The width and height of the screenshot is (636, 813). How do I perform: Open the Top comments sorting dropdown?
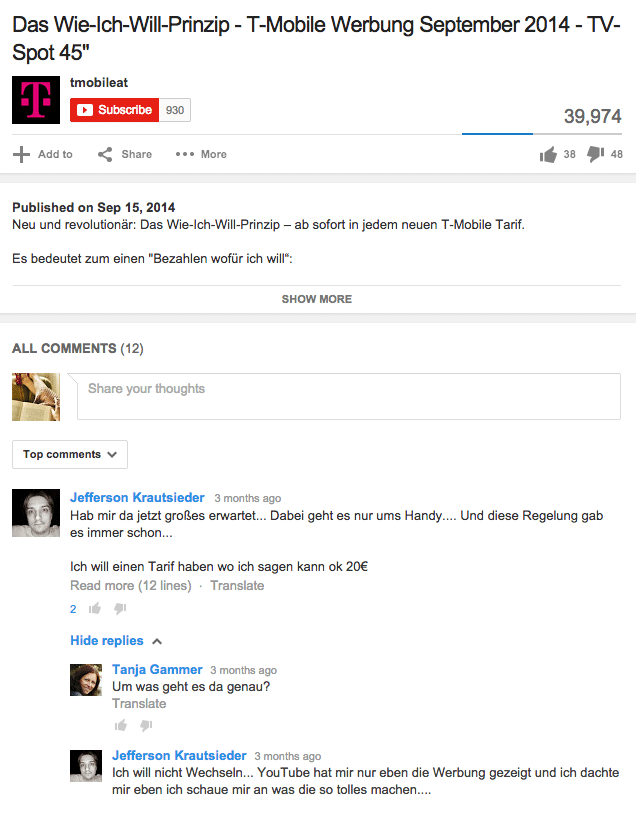(x=70, y=455)
